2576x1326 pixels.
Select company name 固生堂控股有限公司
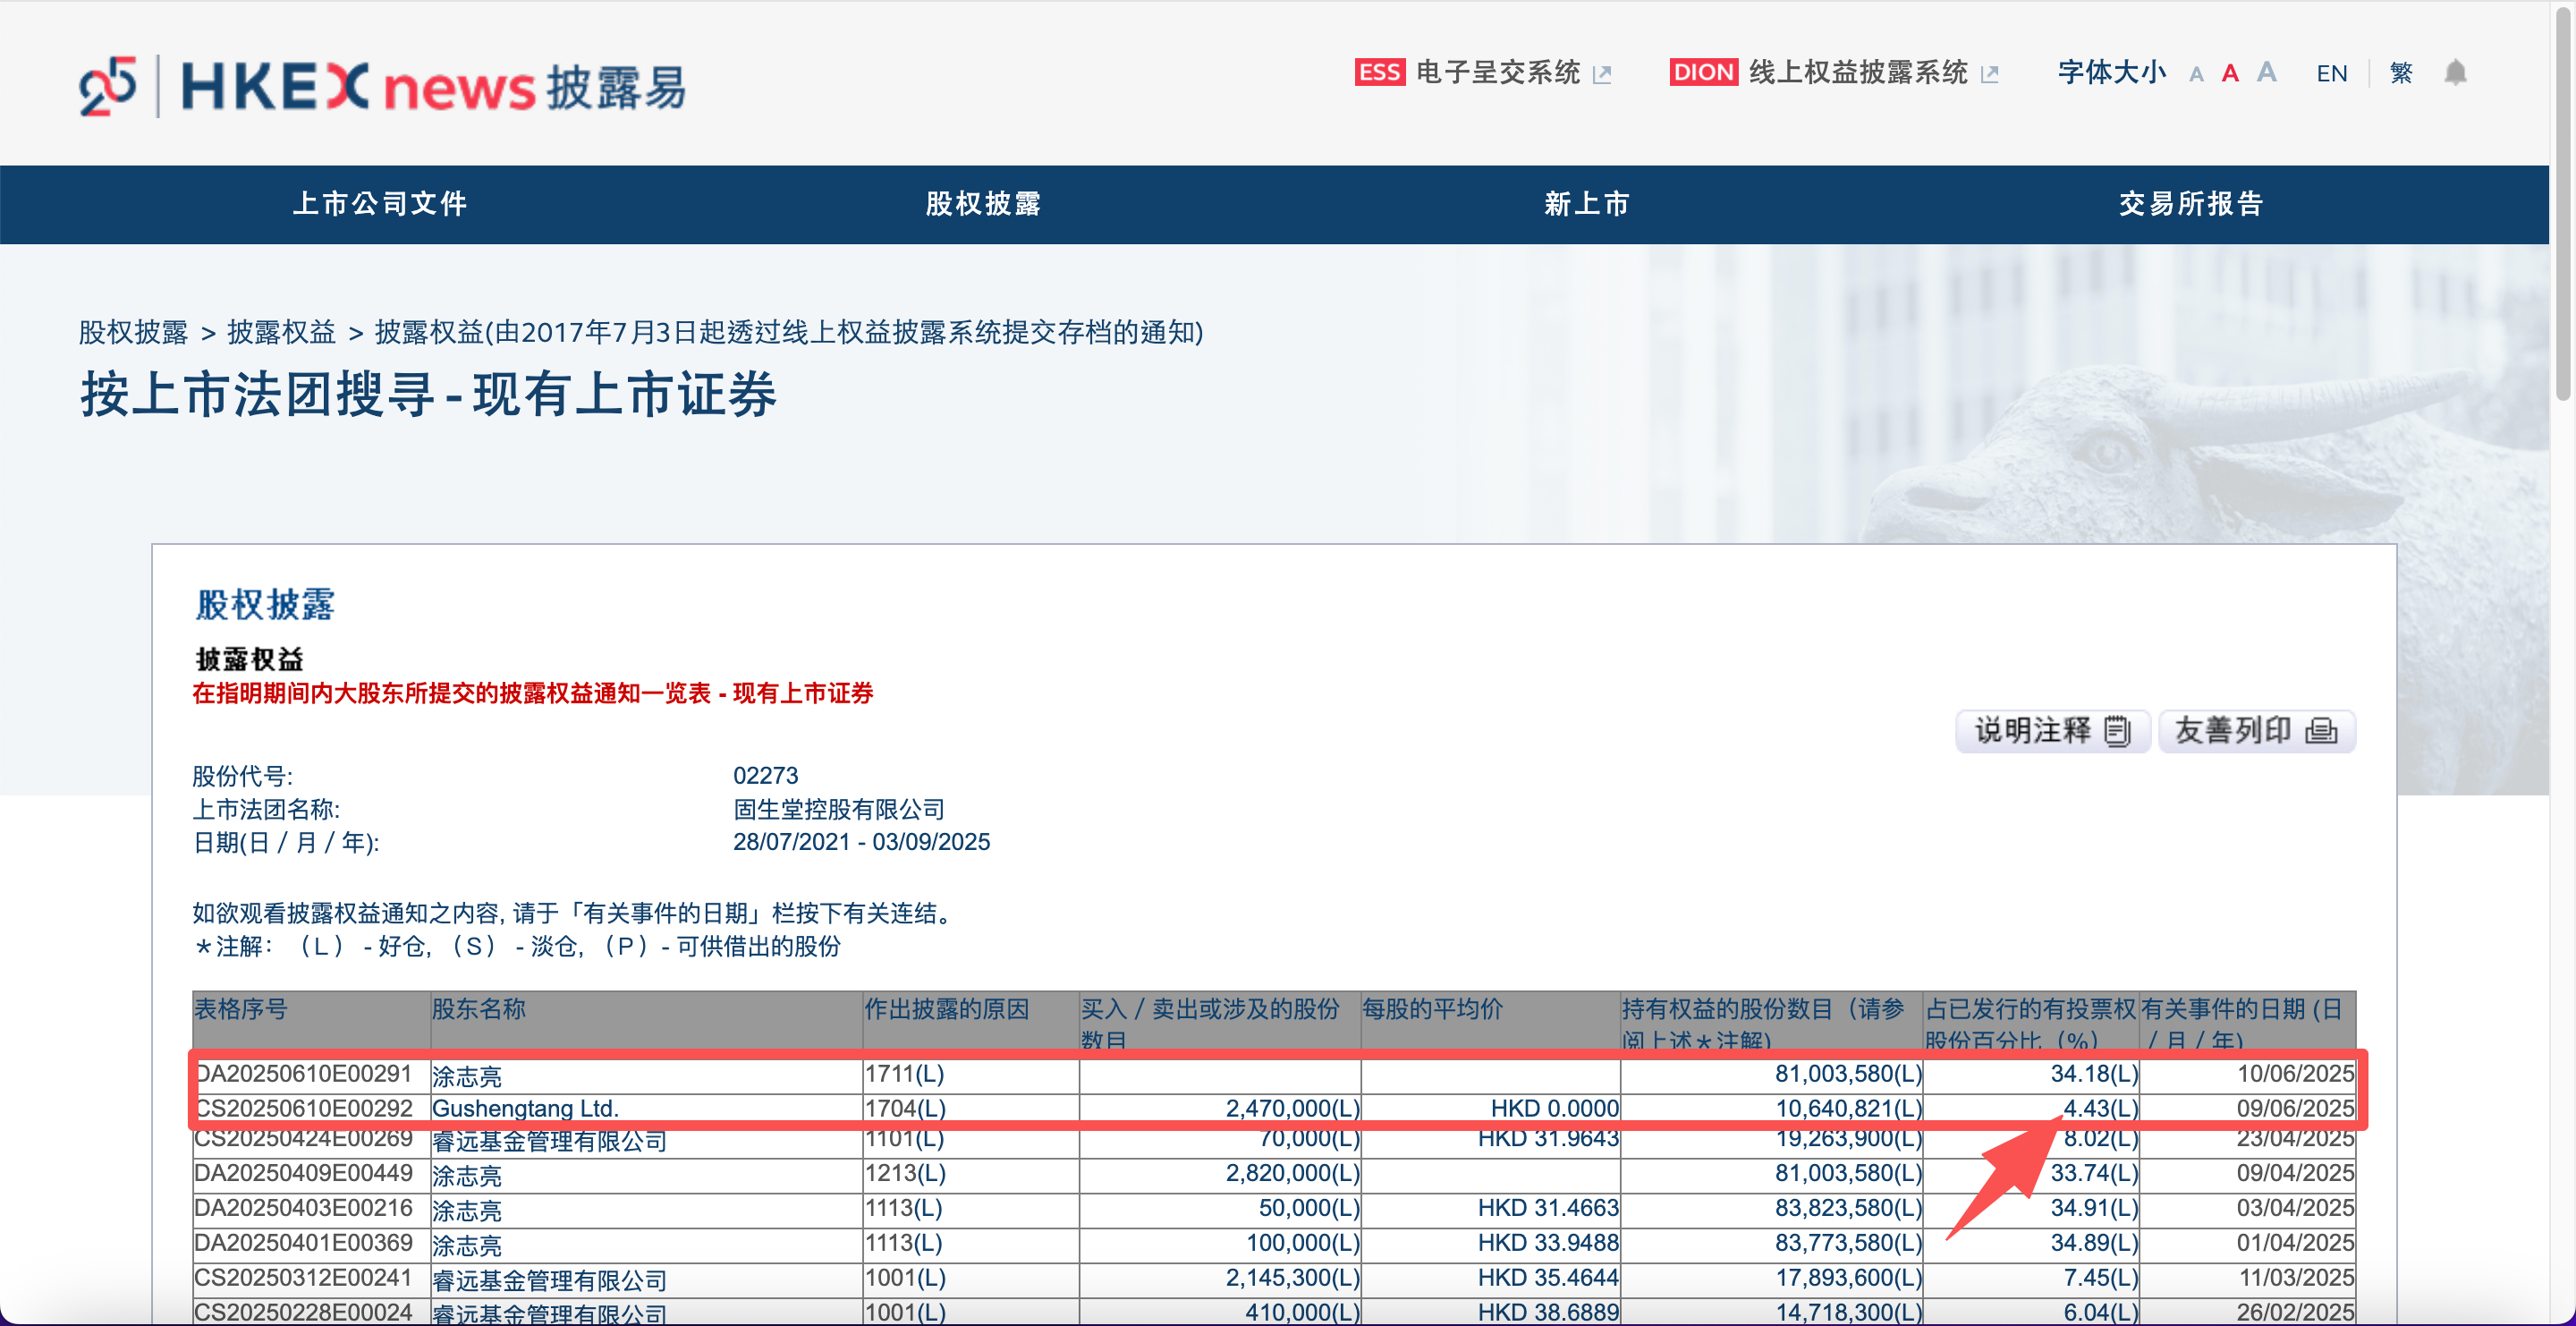tap(839, 809)
